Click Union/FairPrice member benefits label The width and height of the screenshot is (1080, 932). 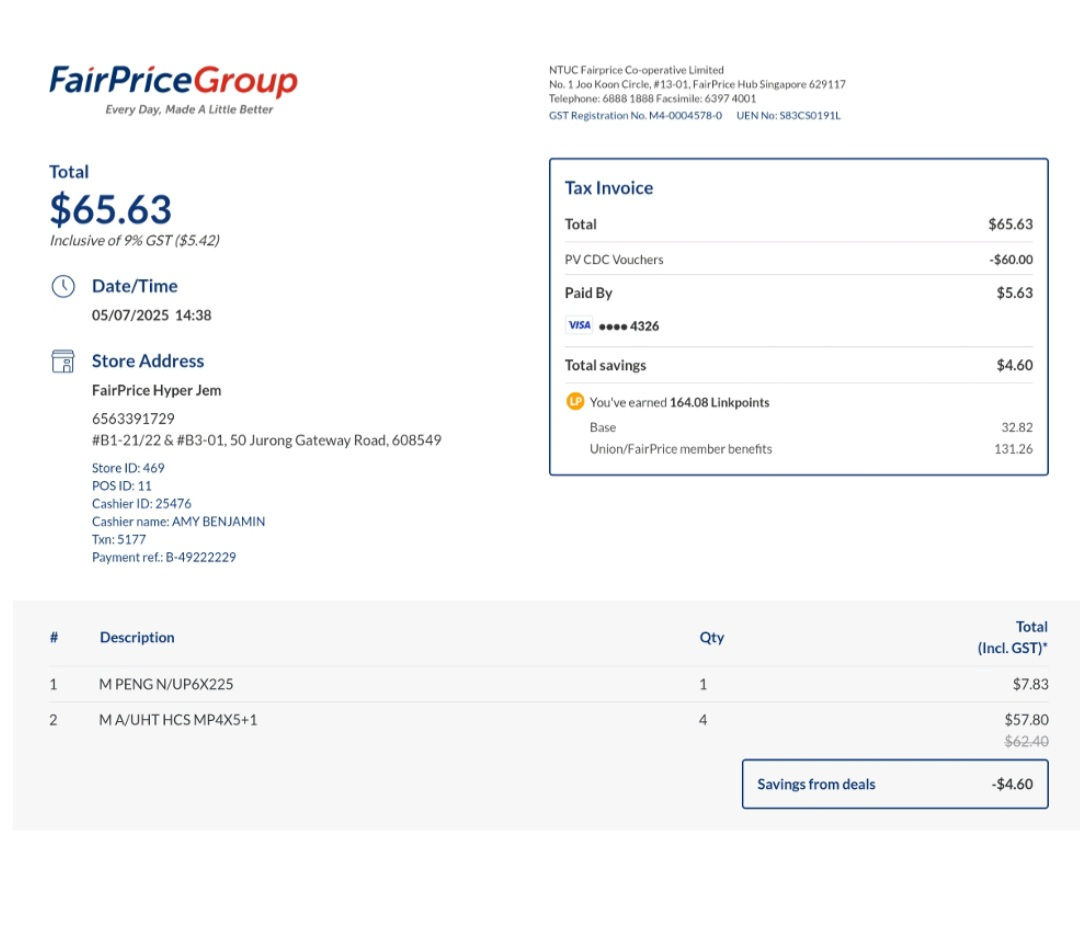click(x=681, y=449)
